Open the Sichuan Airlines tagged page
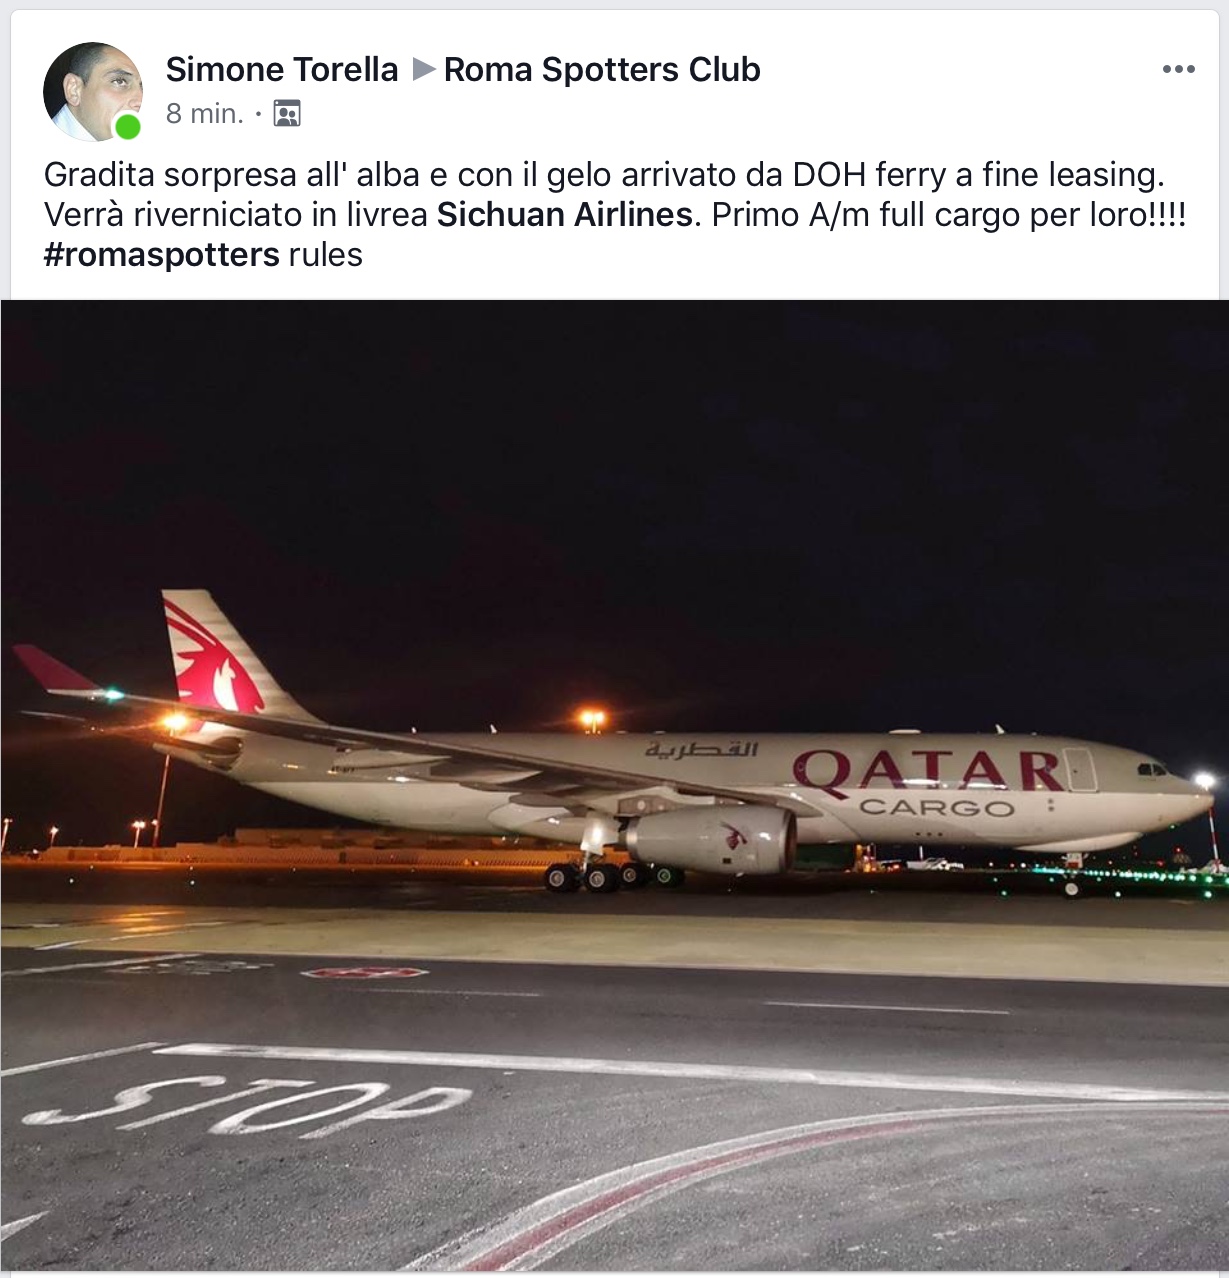 pos(565,215)
